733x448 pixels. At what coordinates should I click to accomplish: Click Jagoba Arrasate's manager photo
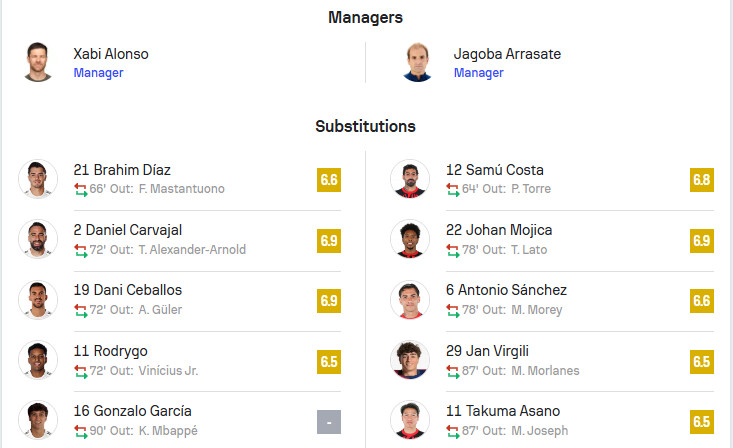[418, 62]
